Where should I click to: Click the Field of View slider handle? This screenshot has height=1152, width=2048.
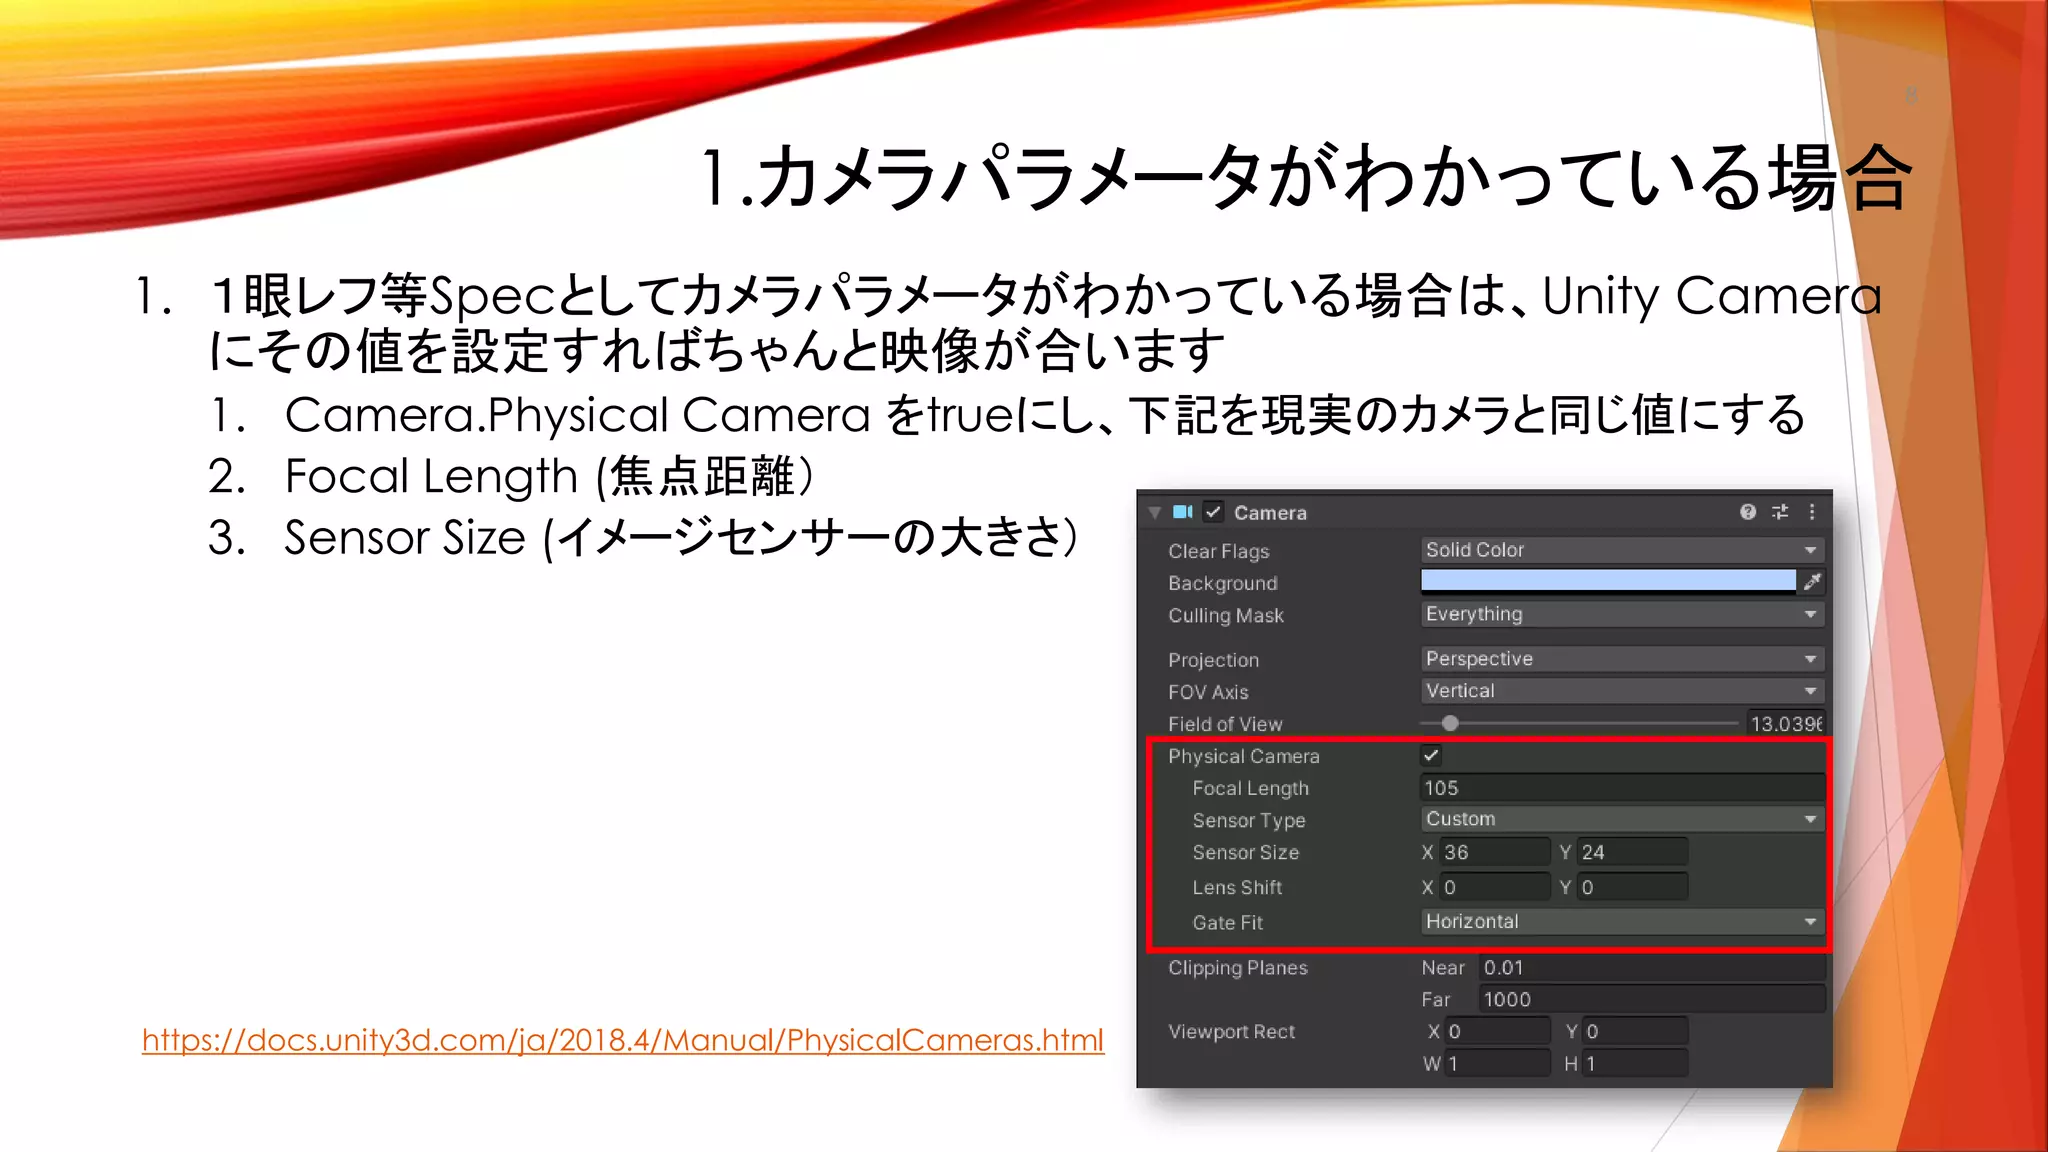point(1450,723)
